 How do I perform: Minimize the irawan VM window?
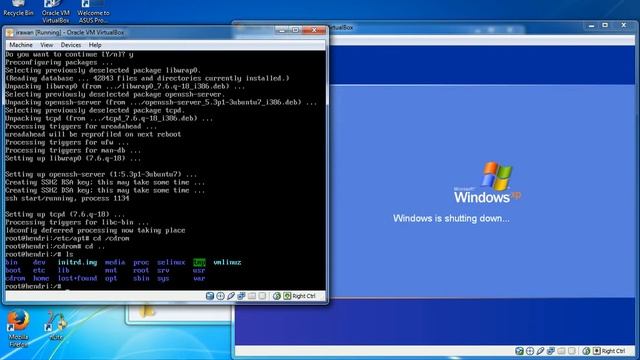point(281,30)
